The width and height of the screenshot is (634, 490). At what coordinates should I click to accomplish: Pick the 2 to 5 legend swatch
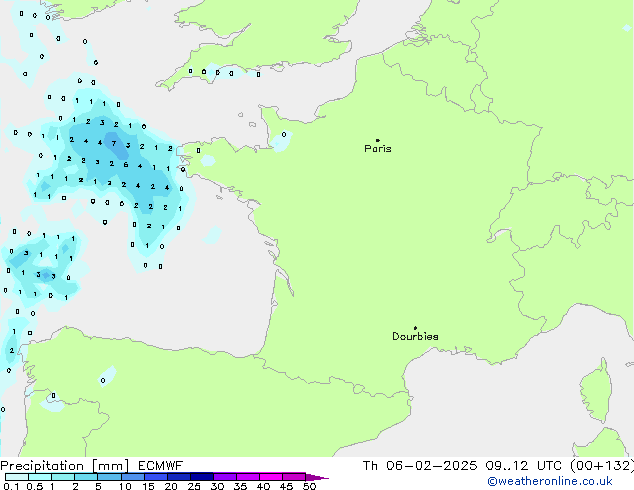click(x=86, y=477)
